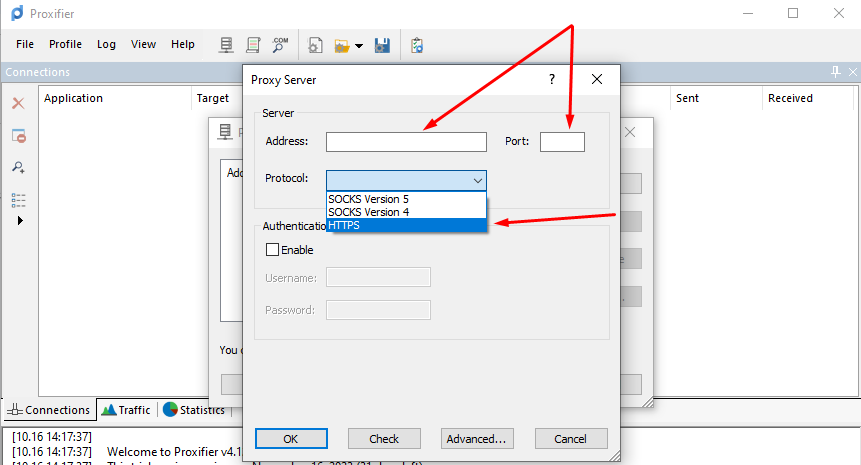Click the red X icon in left sidebar
The image size is (861, 465).
18,103
